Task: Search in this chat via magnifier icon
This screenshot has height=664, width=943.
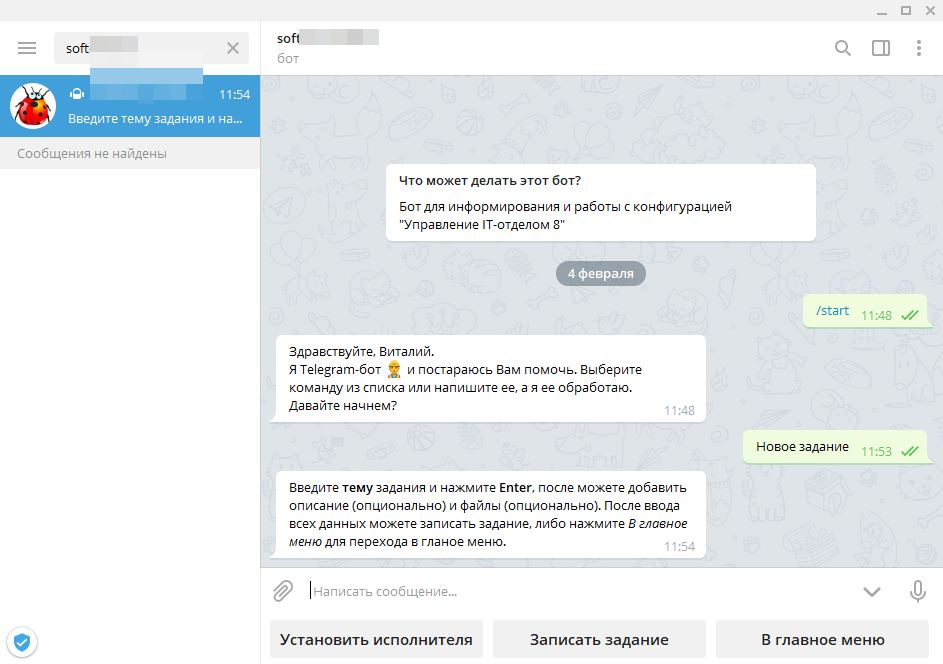Action: pyautogui.click(x=843, y=47)
